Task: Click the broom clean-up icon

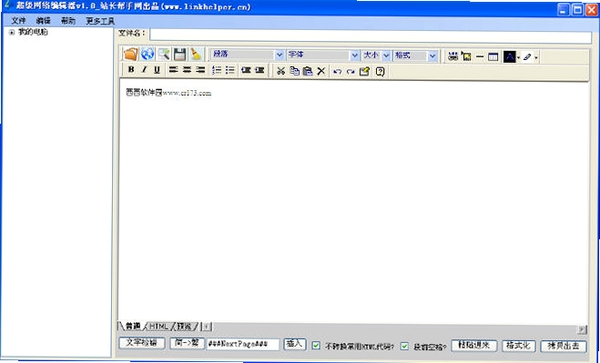Action: click(x=196, y=54)
